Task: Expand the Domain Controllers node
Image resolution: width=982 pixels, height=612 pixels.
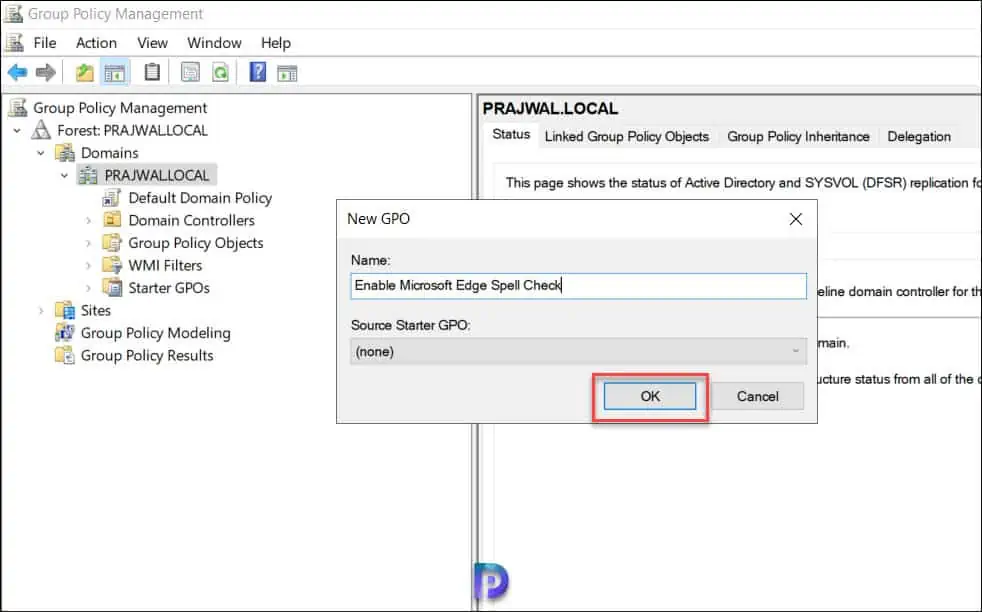Action: pos(88,220)
